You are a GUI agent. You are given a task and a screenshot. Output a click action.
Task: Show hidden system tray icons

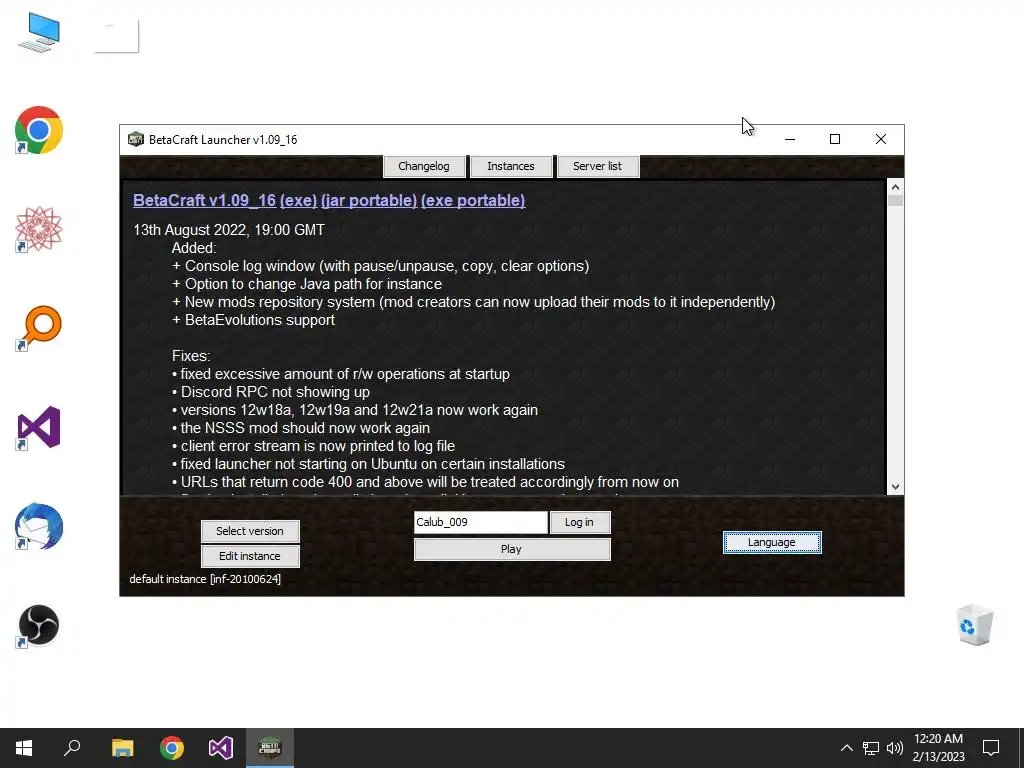point(846,748)
